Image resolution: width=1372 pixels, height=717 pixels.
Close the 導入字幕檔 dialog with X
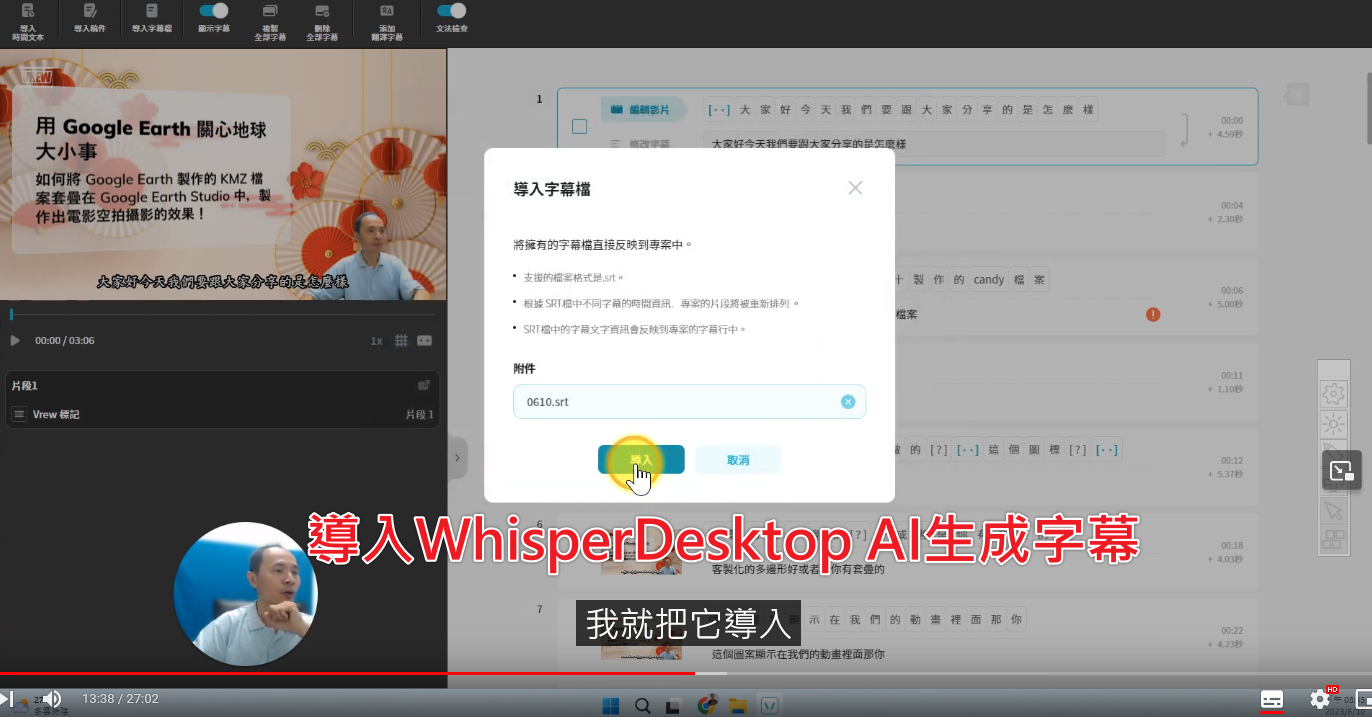(855, 187)
